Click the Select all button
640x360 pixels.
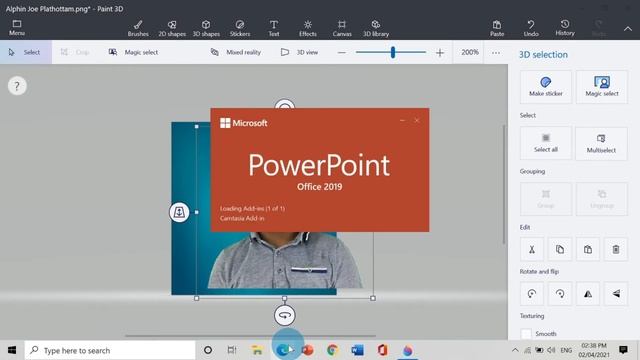[546, 143]
